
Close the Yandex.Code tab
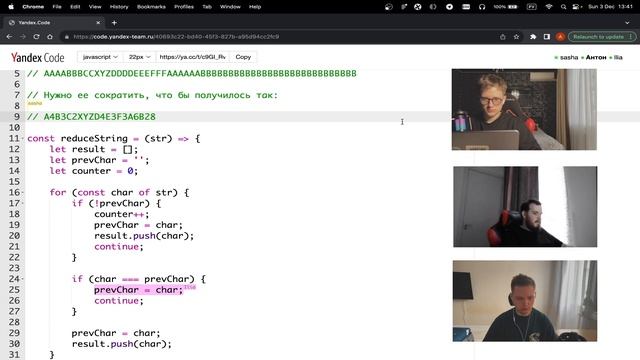(98, 23)
